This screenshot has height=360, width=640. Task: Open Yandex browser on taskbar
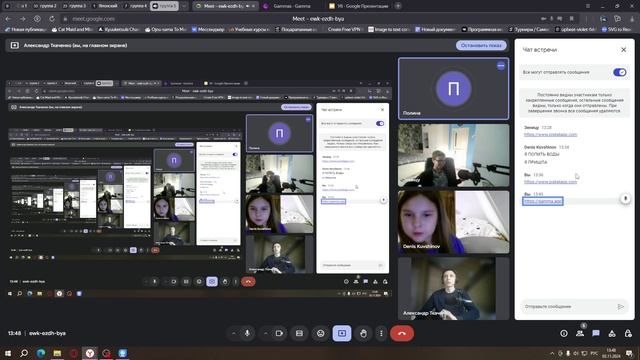click(x=90, y=353)
